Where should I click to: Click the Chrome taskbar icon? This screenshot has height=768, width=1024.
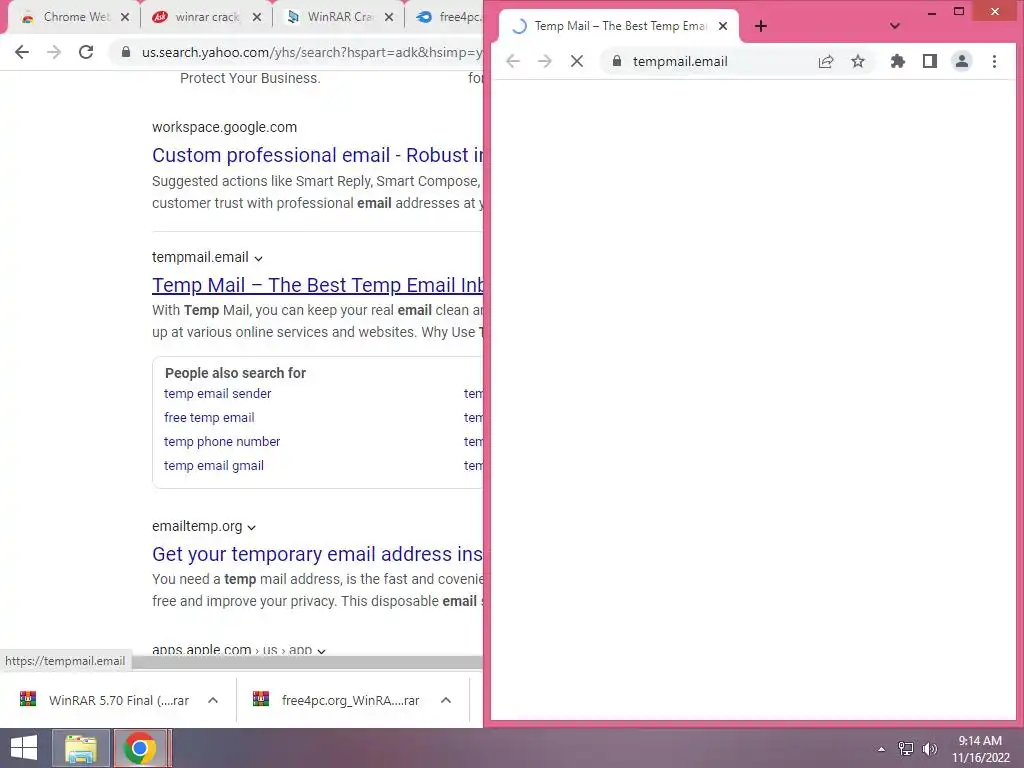pyautogui.click(x=140, y=748)
